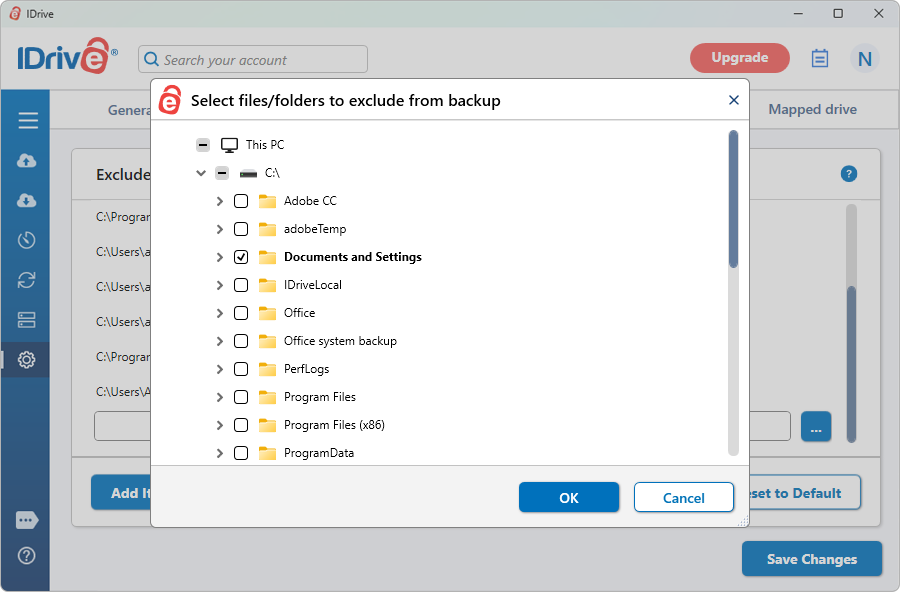Image resolution: width=900 pixels, height=592 pixels.
Task: Click the folder tree vertical scrollbar
Action: [733, 200]
